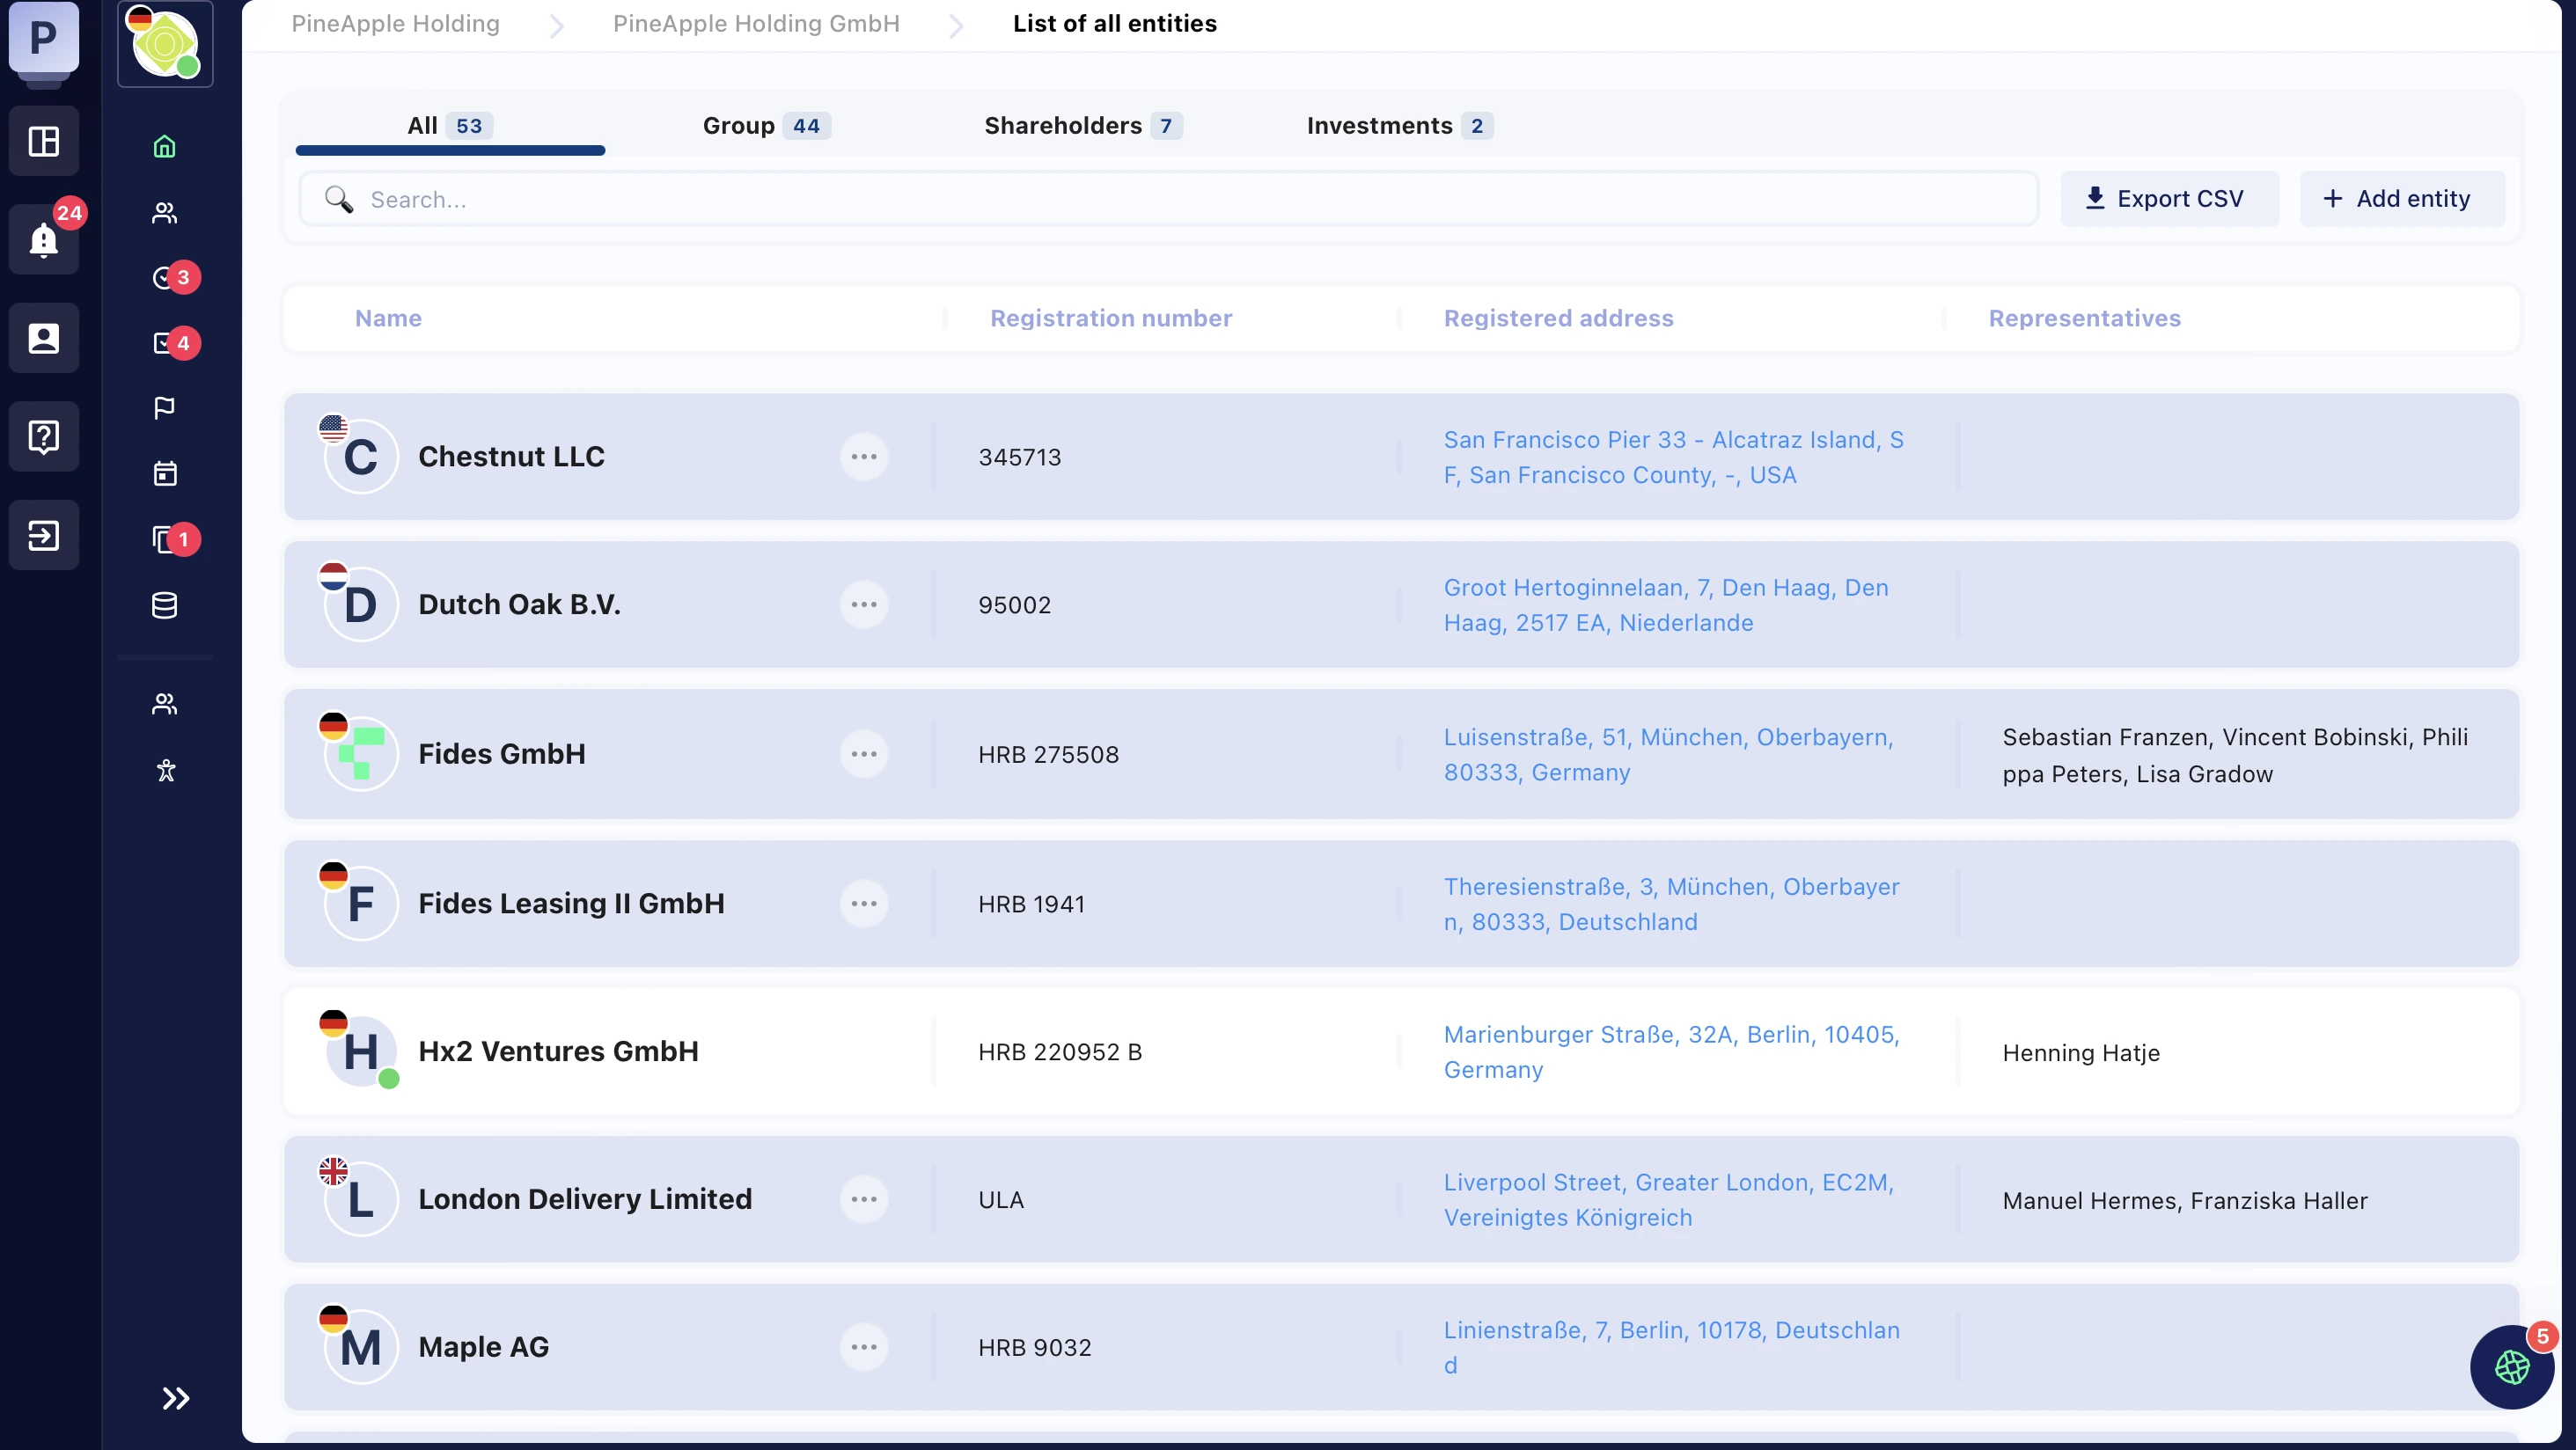Sort by Registration number column header
Screen dimensions: 2576x1450
[1111, 318]
